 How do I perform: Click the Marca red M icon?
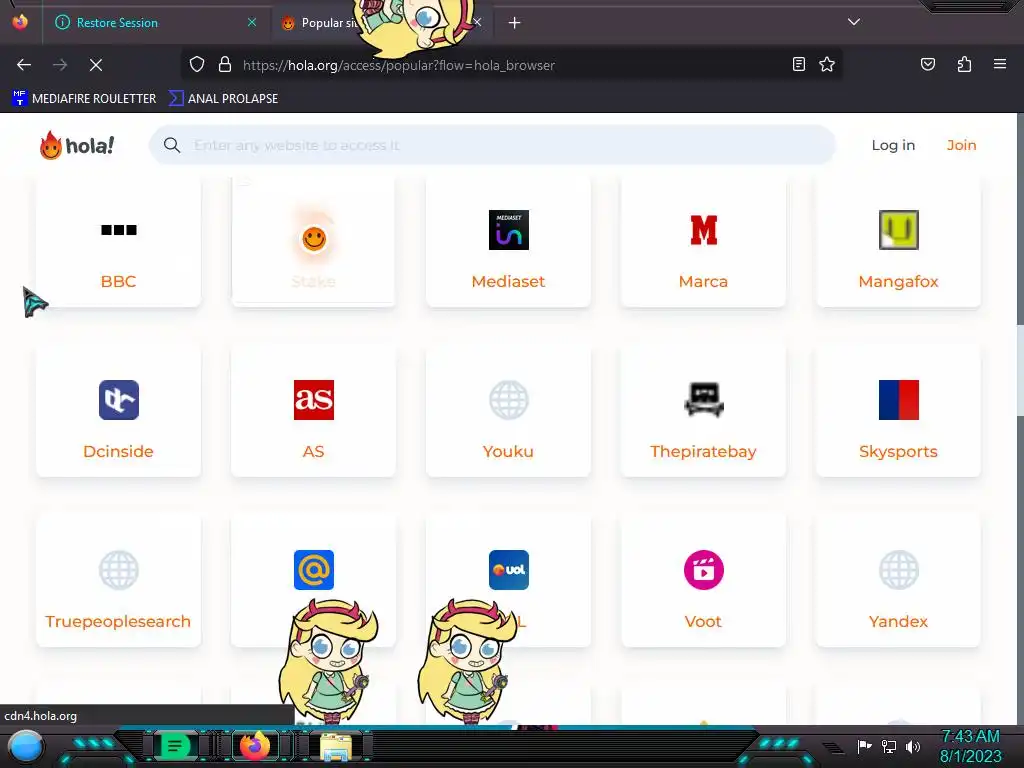click(703, 230)
